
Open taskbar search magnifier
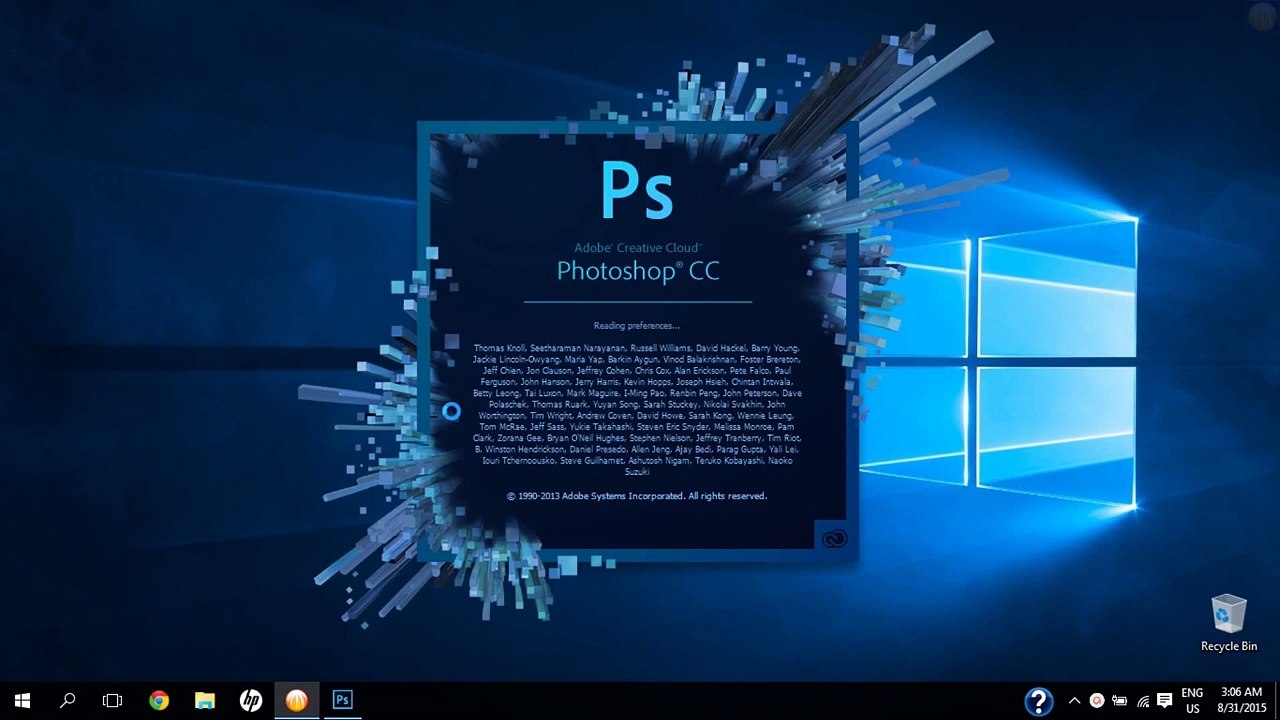[x=68, y=701]
